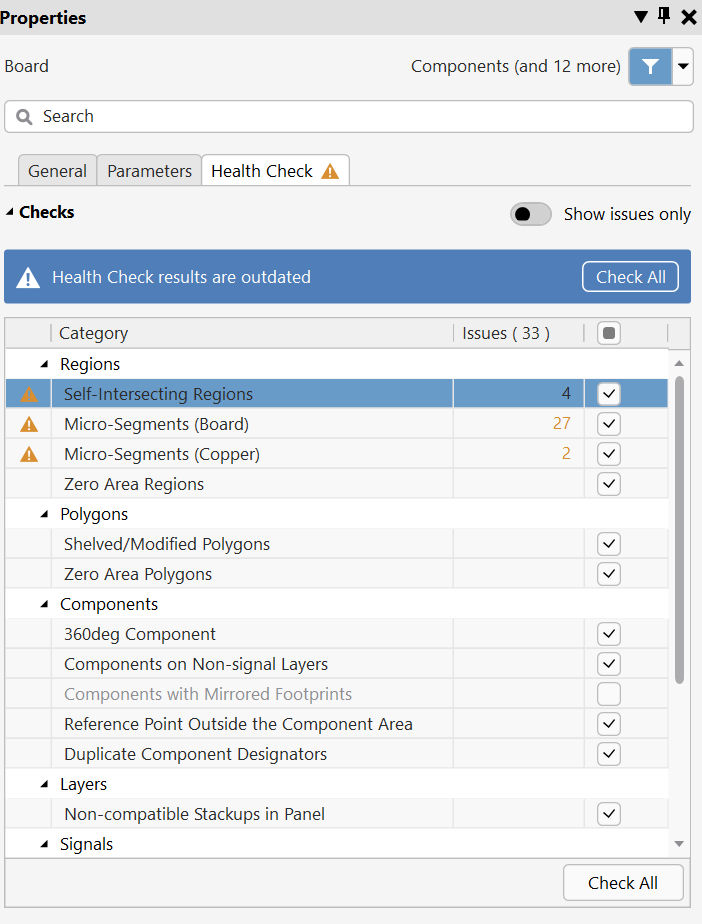Image resolution: width=702 pixels, height=924 pixels.
Task: Click the bottom Check All button
Action: coord(623,883)
